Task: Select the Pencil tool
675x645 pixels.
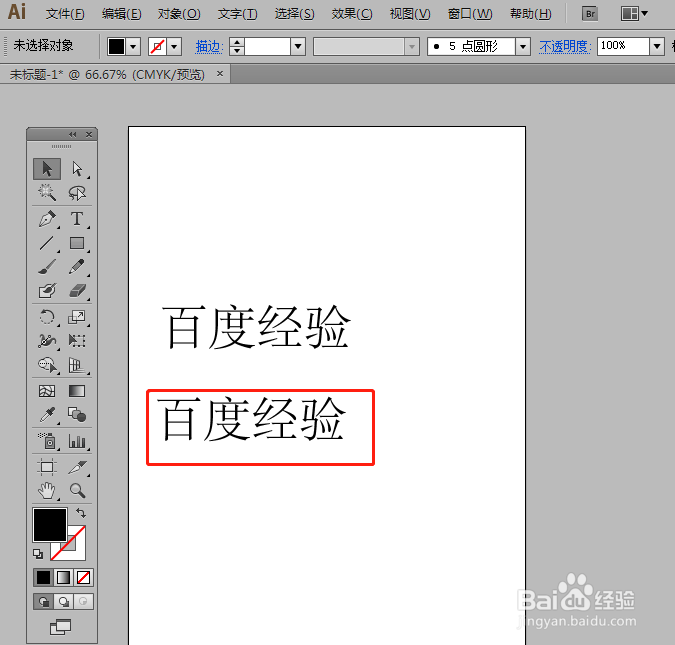Action: pos(77,267)
